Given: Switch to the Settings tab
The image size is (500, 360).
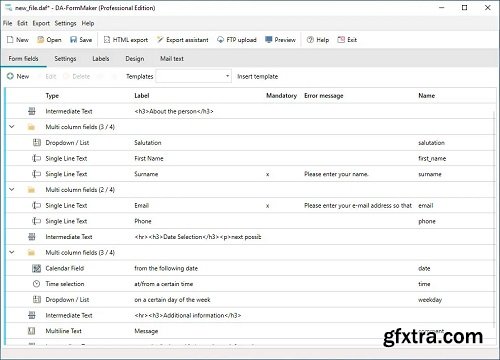Looking at the screenshot, I should click(x=65, y=59).
